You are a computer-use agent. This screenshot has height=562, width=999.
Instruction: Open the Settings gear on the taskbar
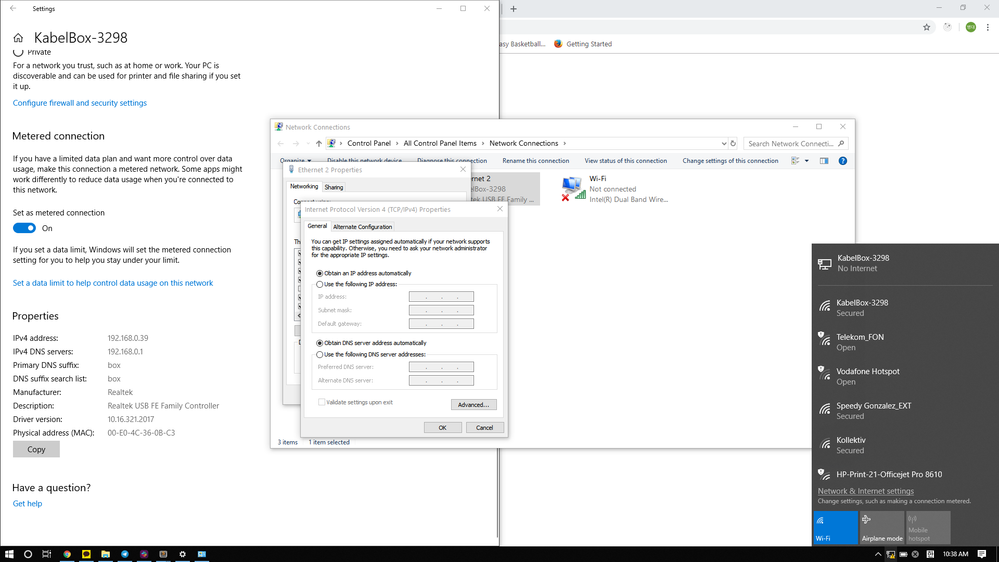coord(182,554)
